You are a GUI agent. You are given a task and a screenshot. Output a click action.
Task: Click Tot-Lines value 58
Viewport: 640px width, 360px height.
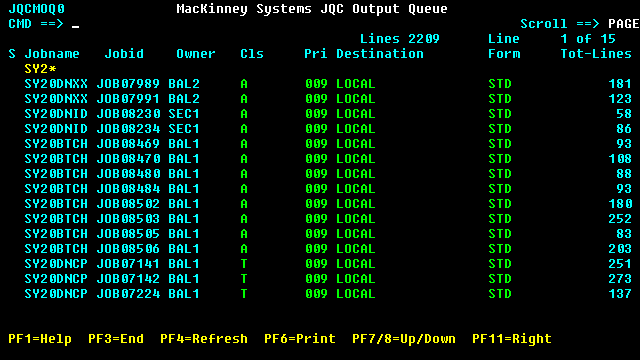(624, 114)
